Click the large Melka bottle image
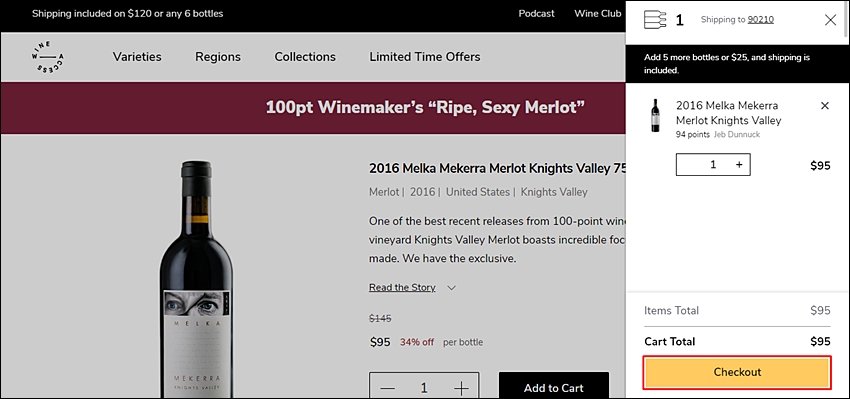 tap(196, 279)
